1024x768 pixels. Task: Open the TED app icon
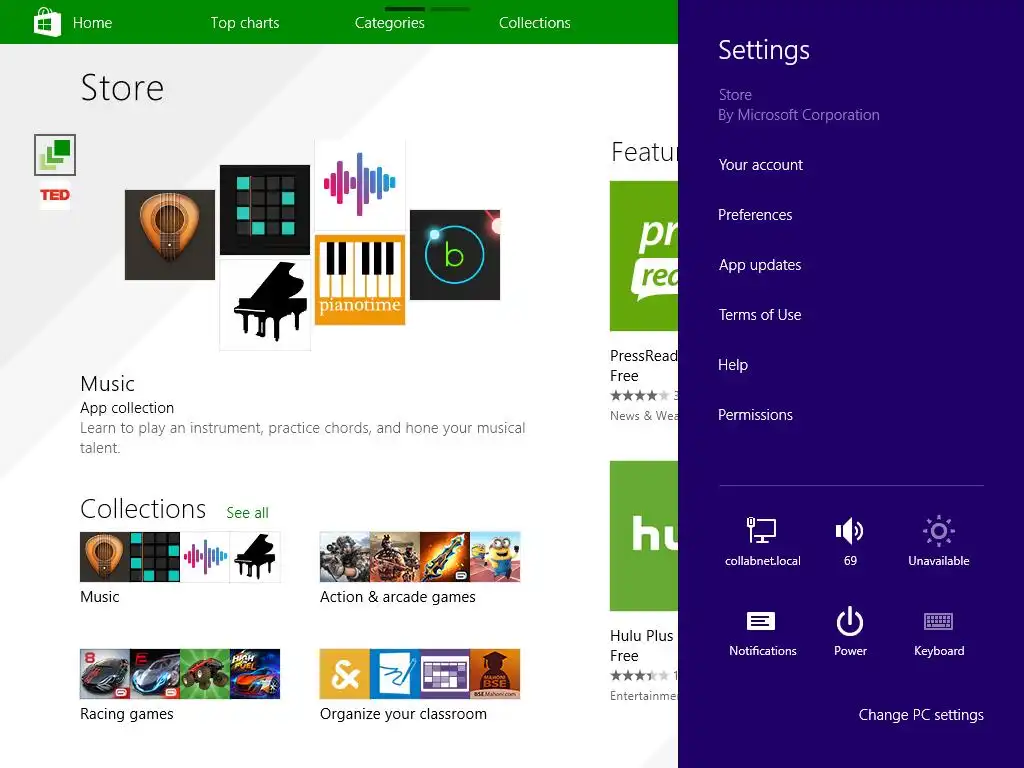pos(55,195)
